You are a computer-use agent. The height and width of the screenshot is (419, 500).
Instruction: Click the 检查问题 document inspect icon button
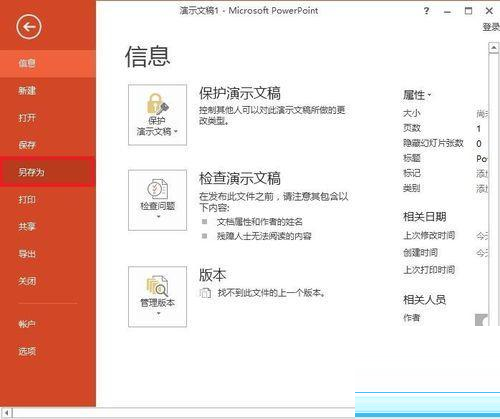[x=157, y=200]
